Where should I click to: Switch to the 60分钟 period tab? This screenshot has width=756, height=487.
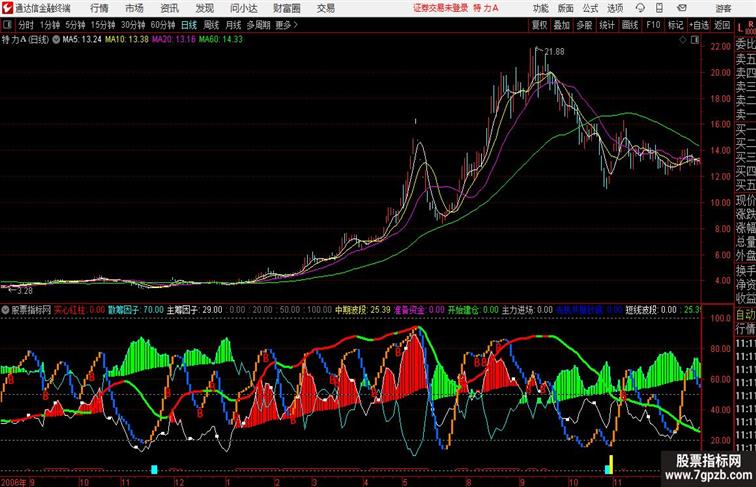coord(163,25)
